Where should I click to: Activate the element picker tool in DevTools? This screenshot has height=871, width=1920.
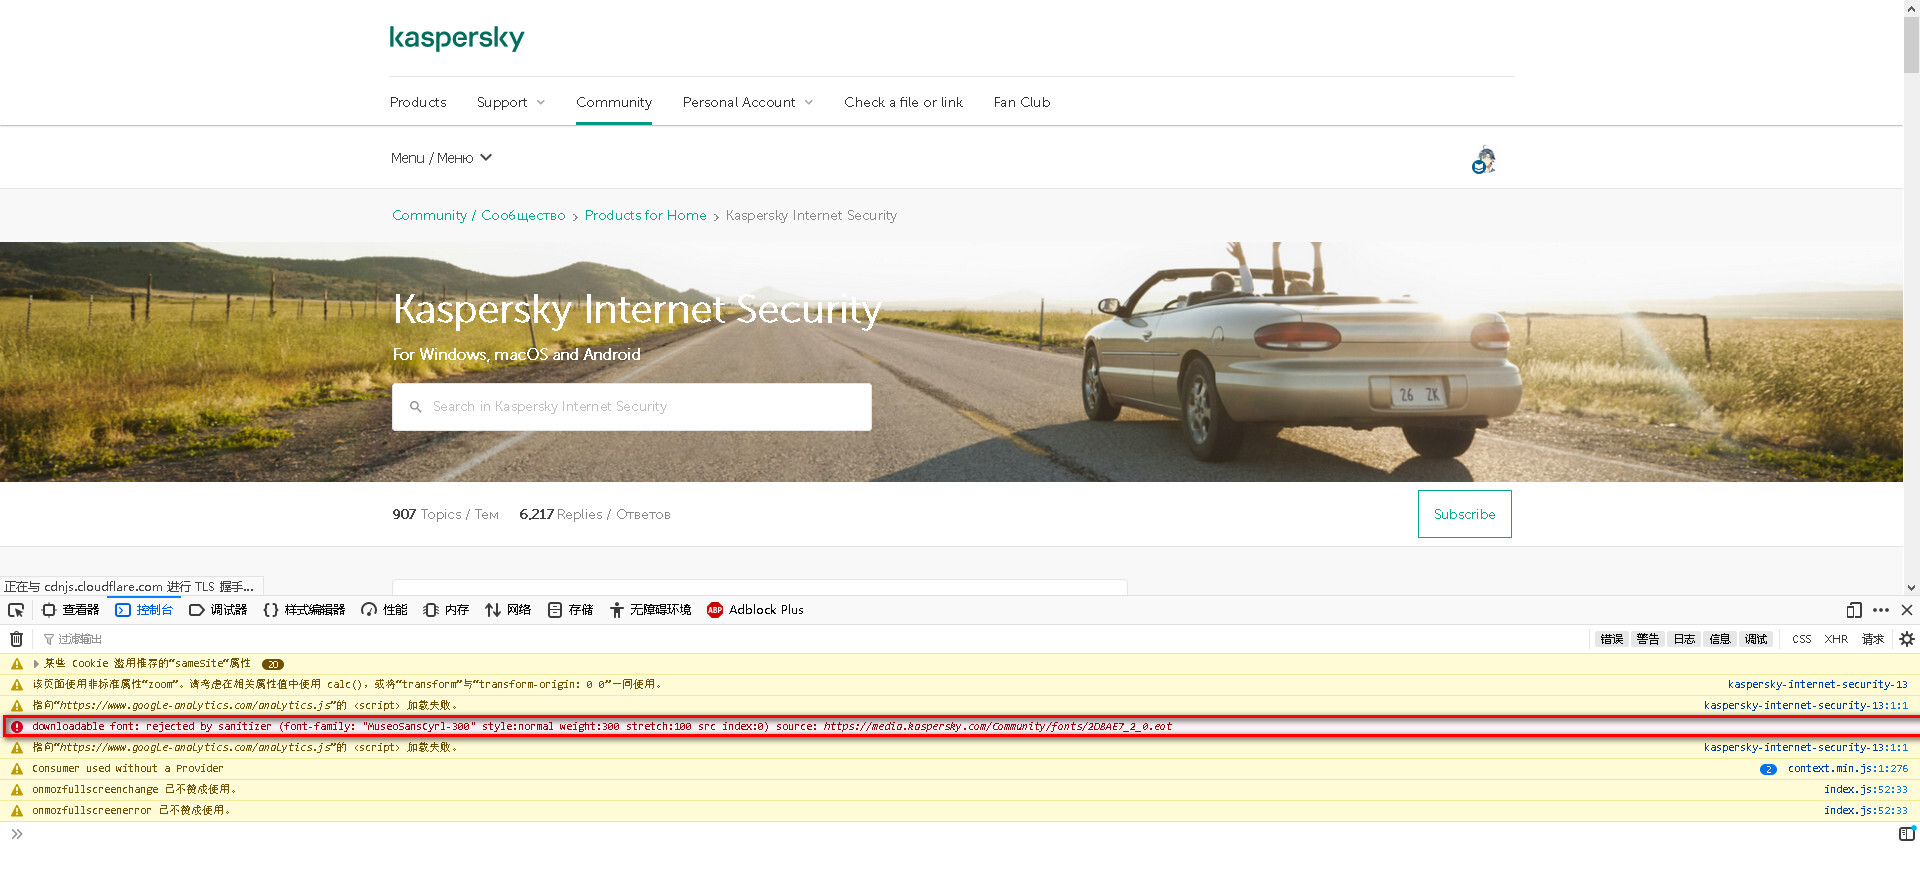pos(16,610)
